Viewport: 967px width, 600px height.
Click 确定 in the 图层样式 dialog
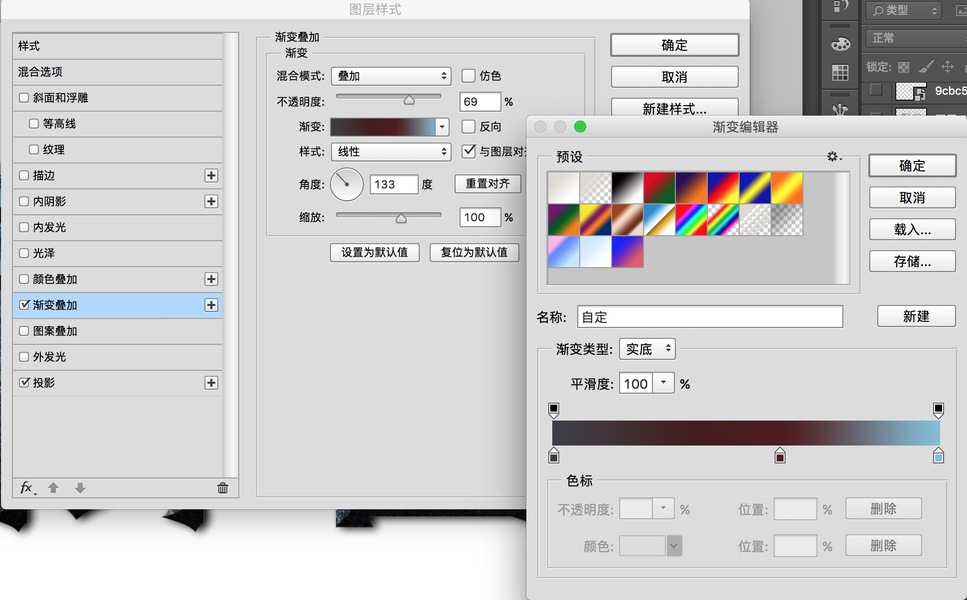(675, 45)
